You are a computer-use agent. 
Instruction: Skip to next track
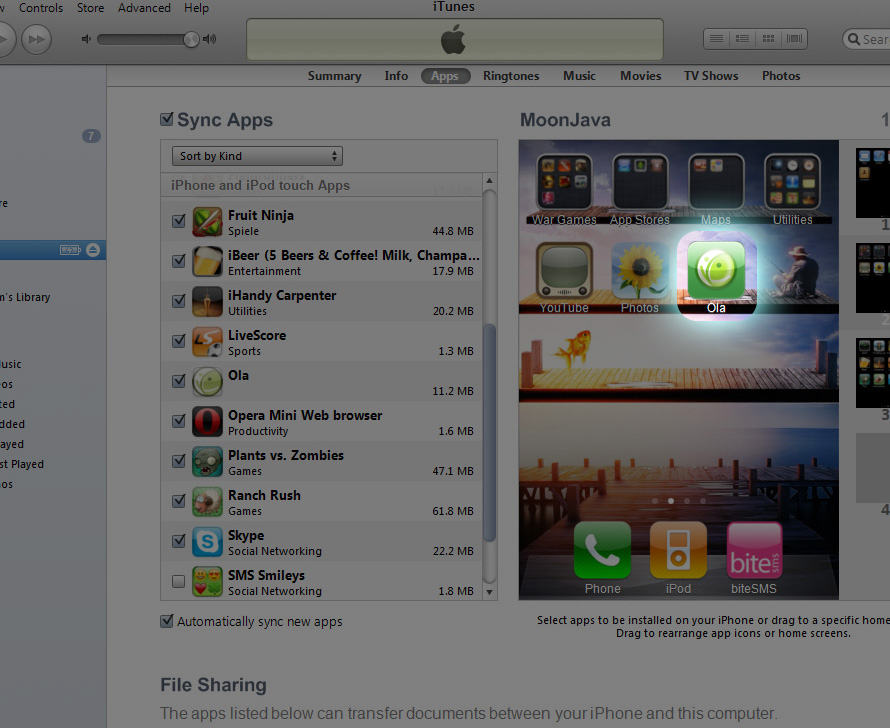36,39
